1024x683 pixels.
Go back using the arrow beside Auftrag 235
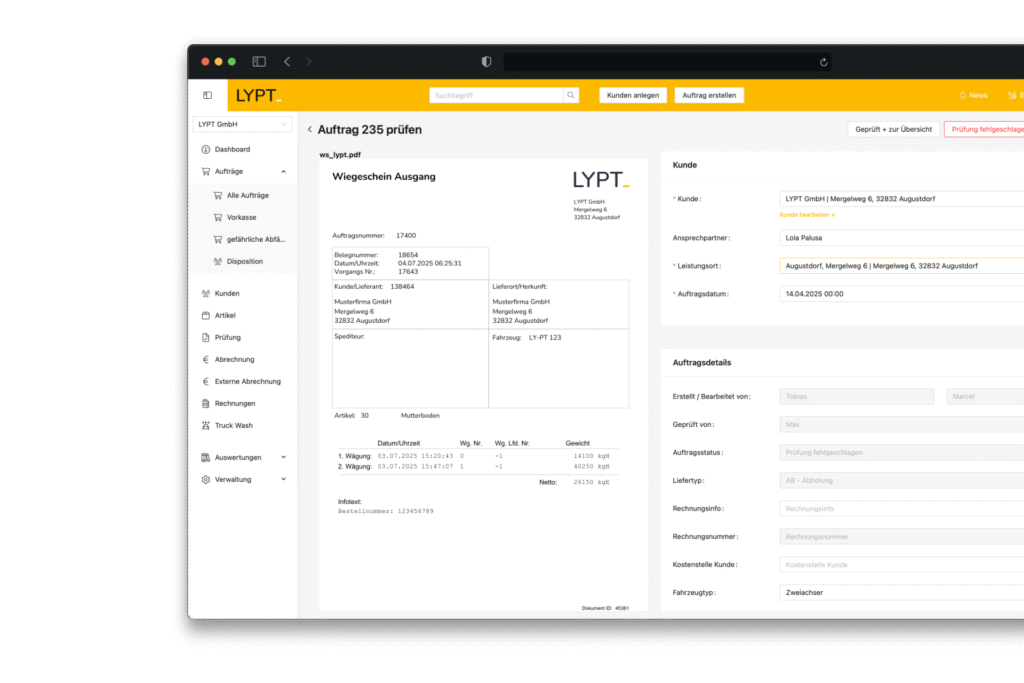(310, 129)
